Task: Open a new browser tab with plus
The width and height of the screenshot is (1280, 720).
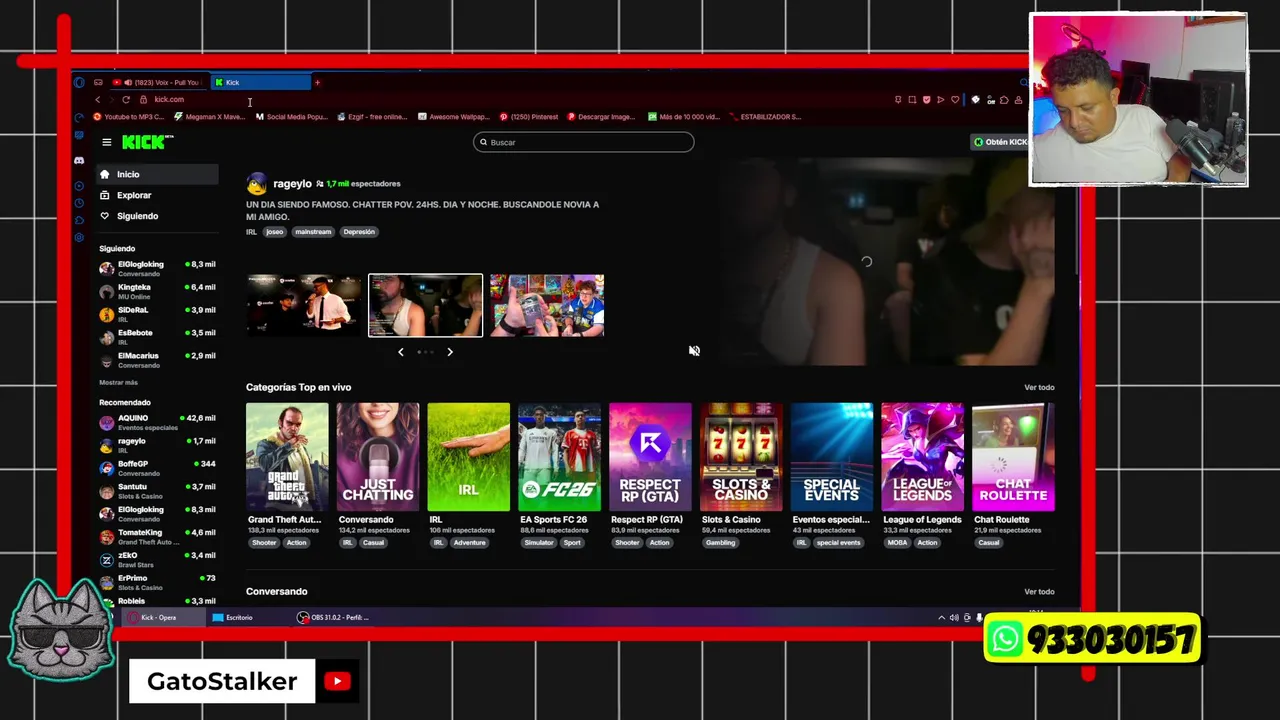Action: [317, 82]
